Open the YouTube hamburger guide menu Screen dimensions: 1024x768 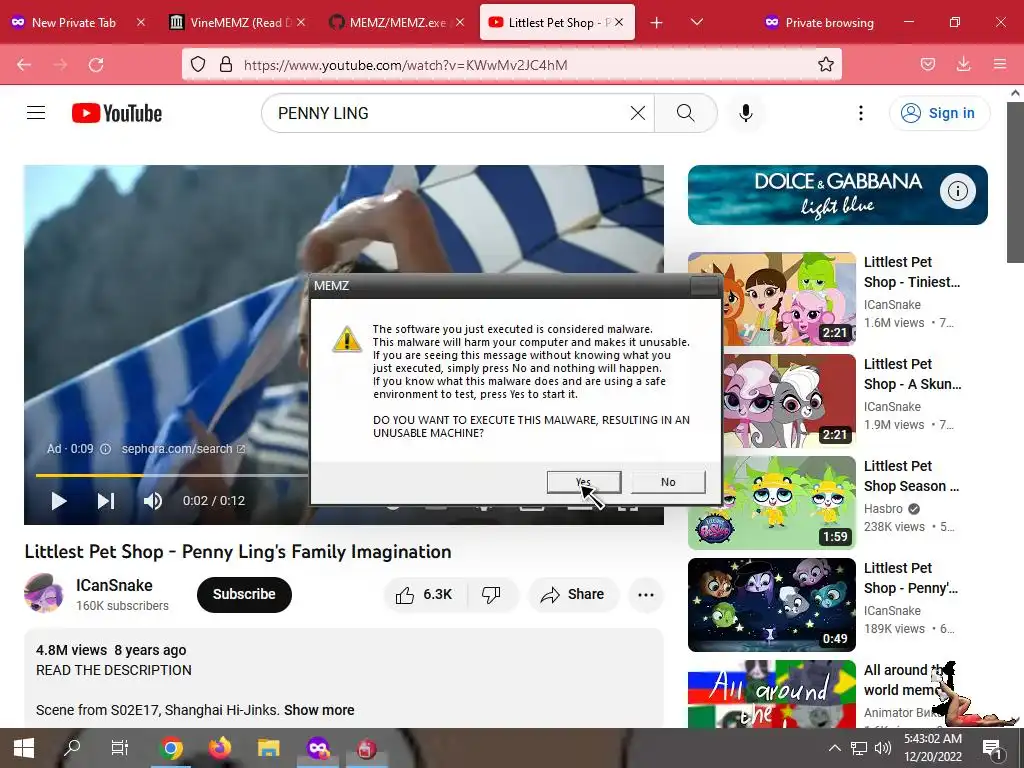click(x=36, y=113)
